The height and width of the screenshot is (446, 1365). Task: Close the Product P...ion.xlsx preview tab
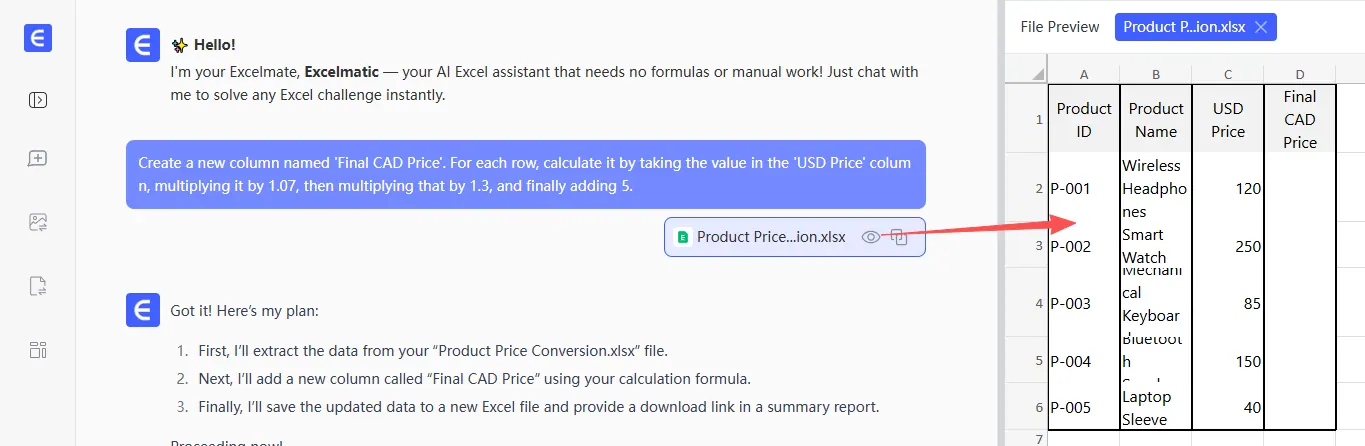tap(1260, 27)
